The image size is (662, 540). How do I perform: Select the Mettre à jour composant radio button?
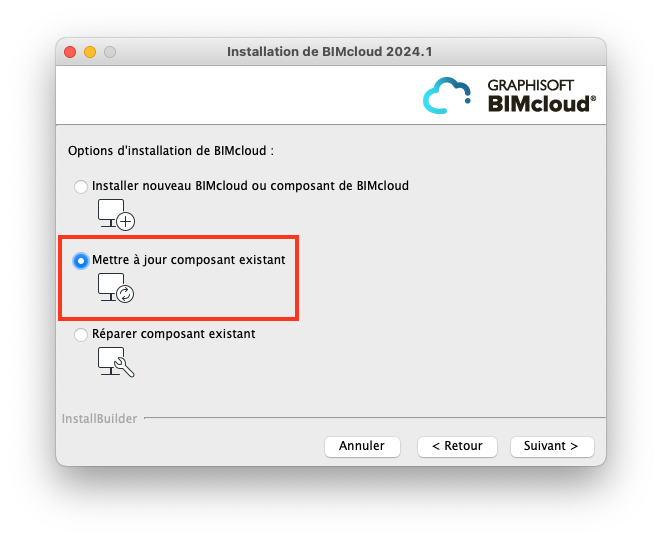pyautogui.click(x=81, y=261)
